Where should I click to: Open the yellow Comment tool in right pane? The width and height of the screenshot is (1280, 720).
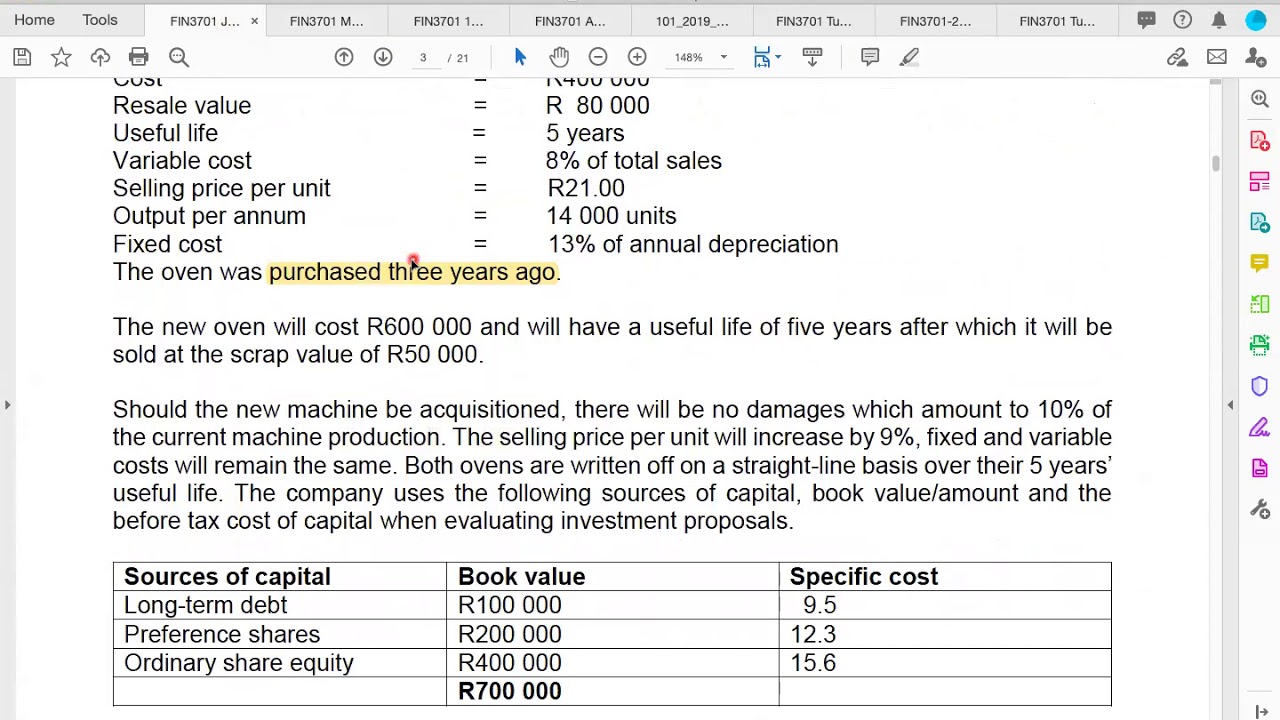point(1260,262)
